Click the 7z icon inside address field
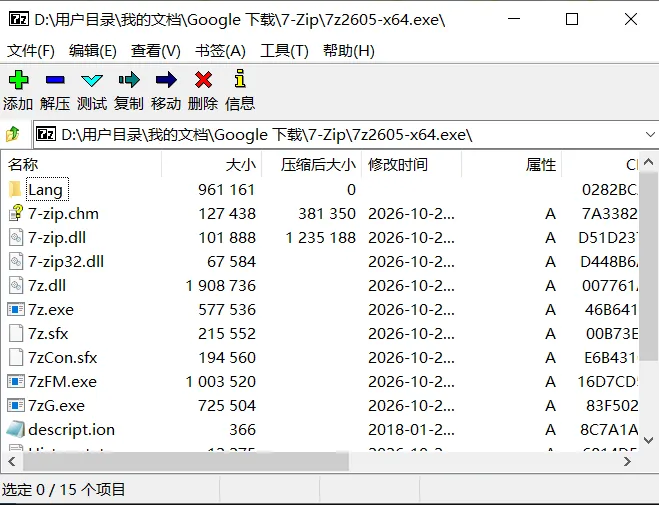The image size is (659, 505). 46,134
